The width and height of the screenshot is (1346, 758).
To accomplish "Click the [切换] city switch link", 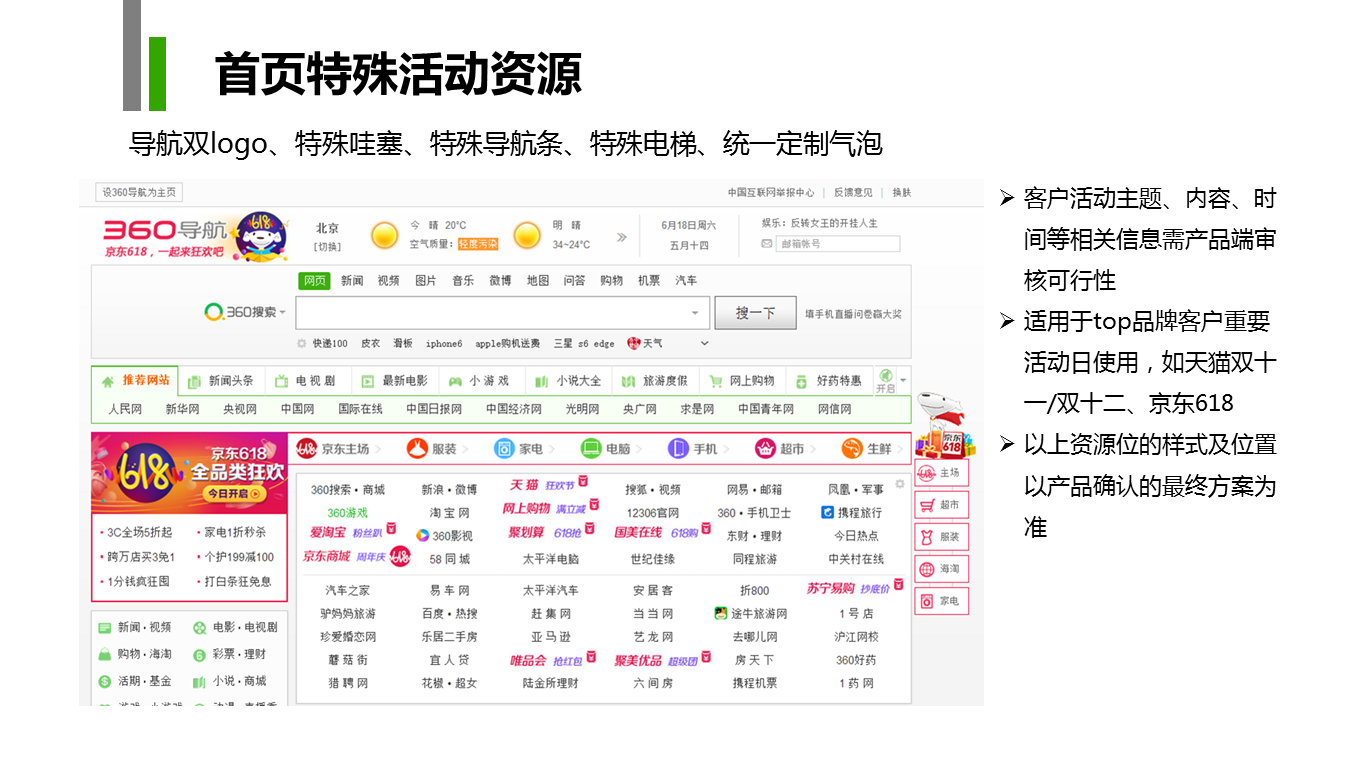I will 327,246.
